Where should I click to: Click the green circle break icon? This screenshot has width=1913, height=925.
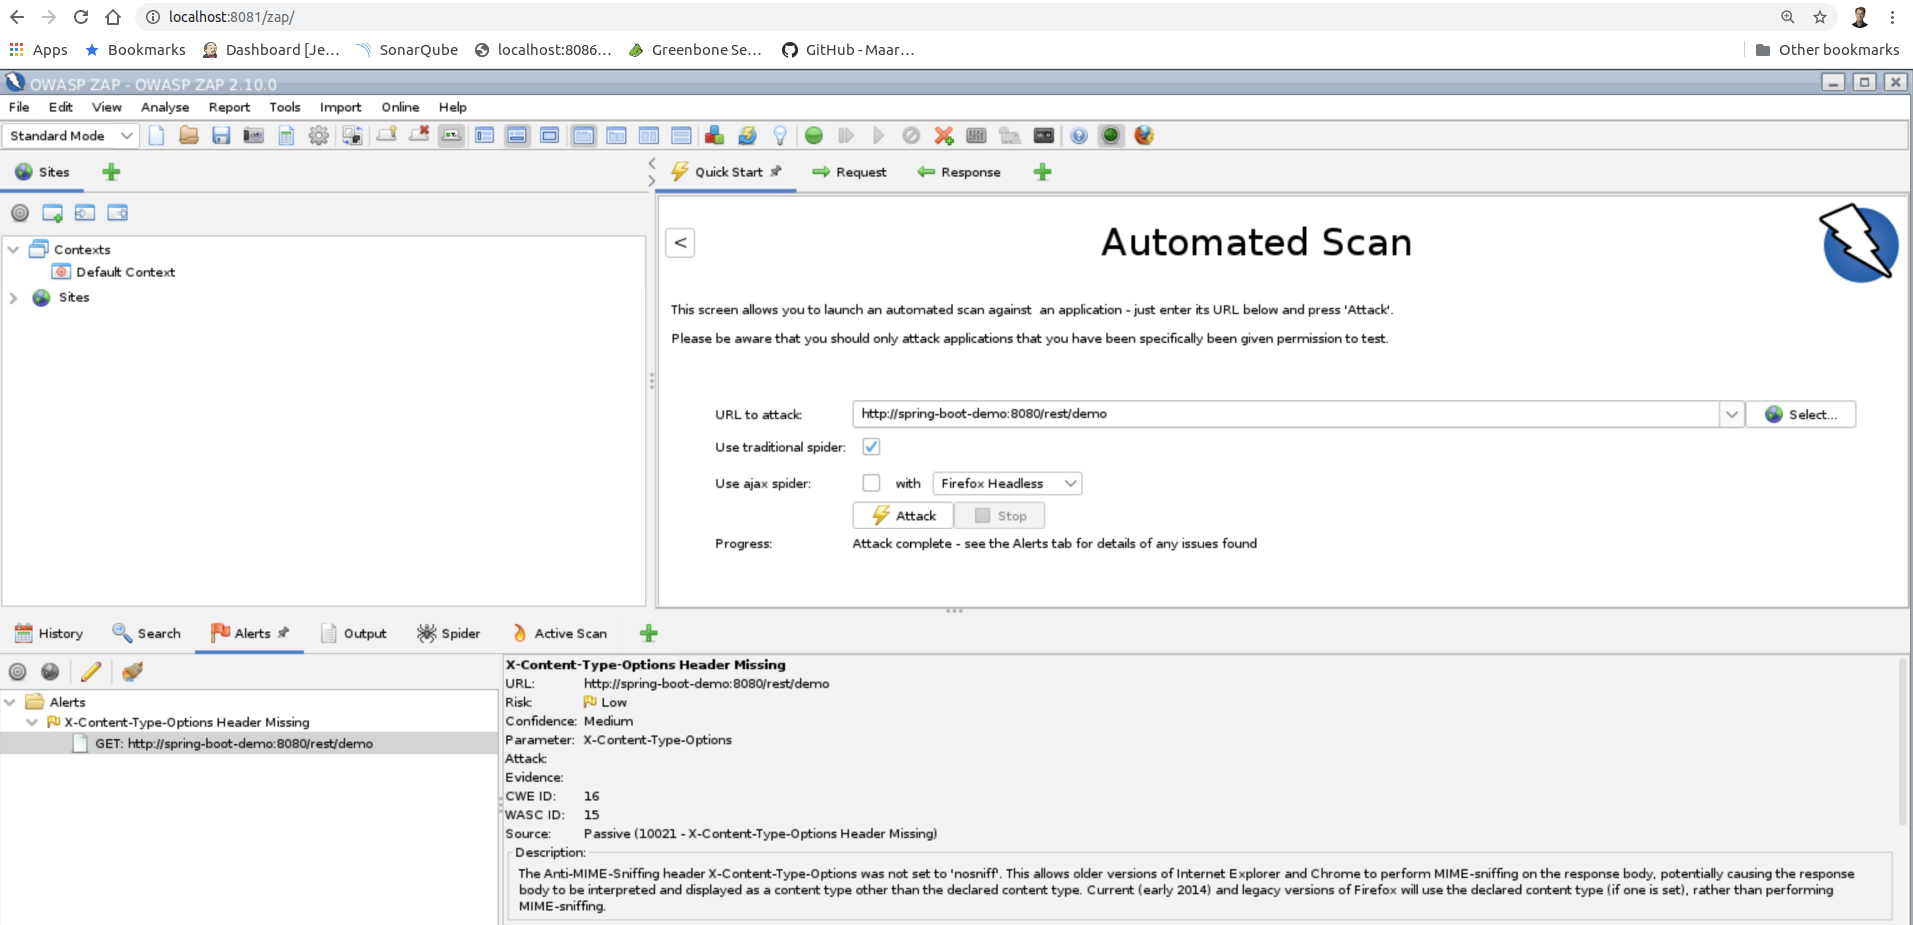click(x=814, y=136)
